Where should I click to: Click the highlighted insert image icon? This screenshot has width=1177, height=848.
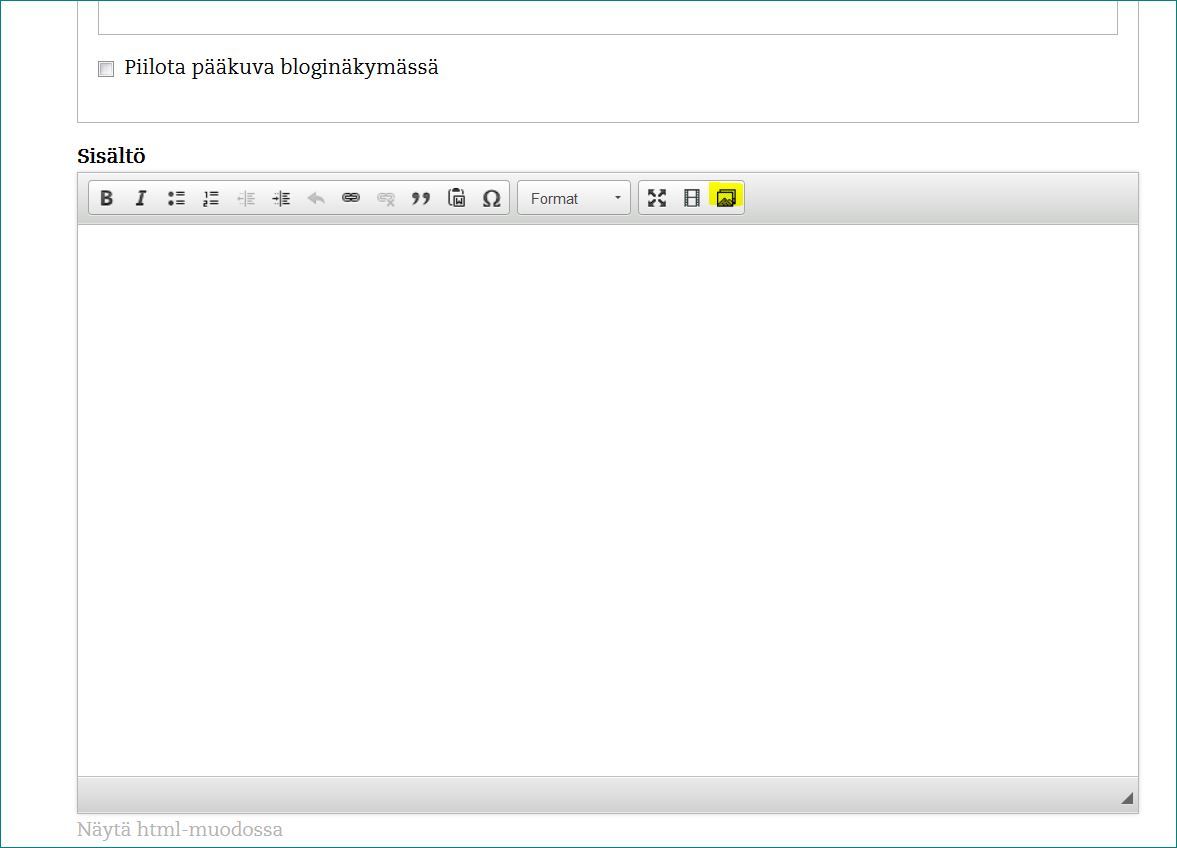click(x=726, y=198)
